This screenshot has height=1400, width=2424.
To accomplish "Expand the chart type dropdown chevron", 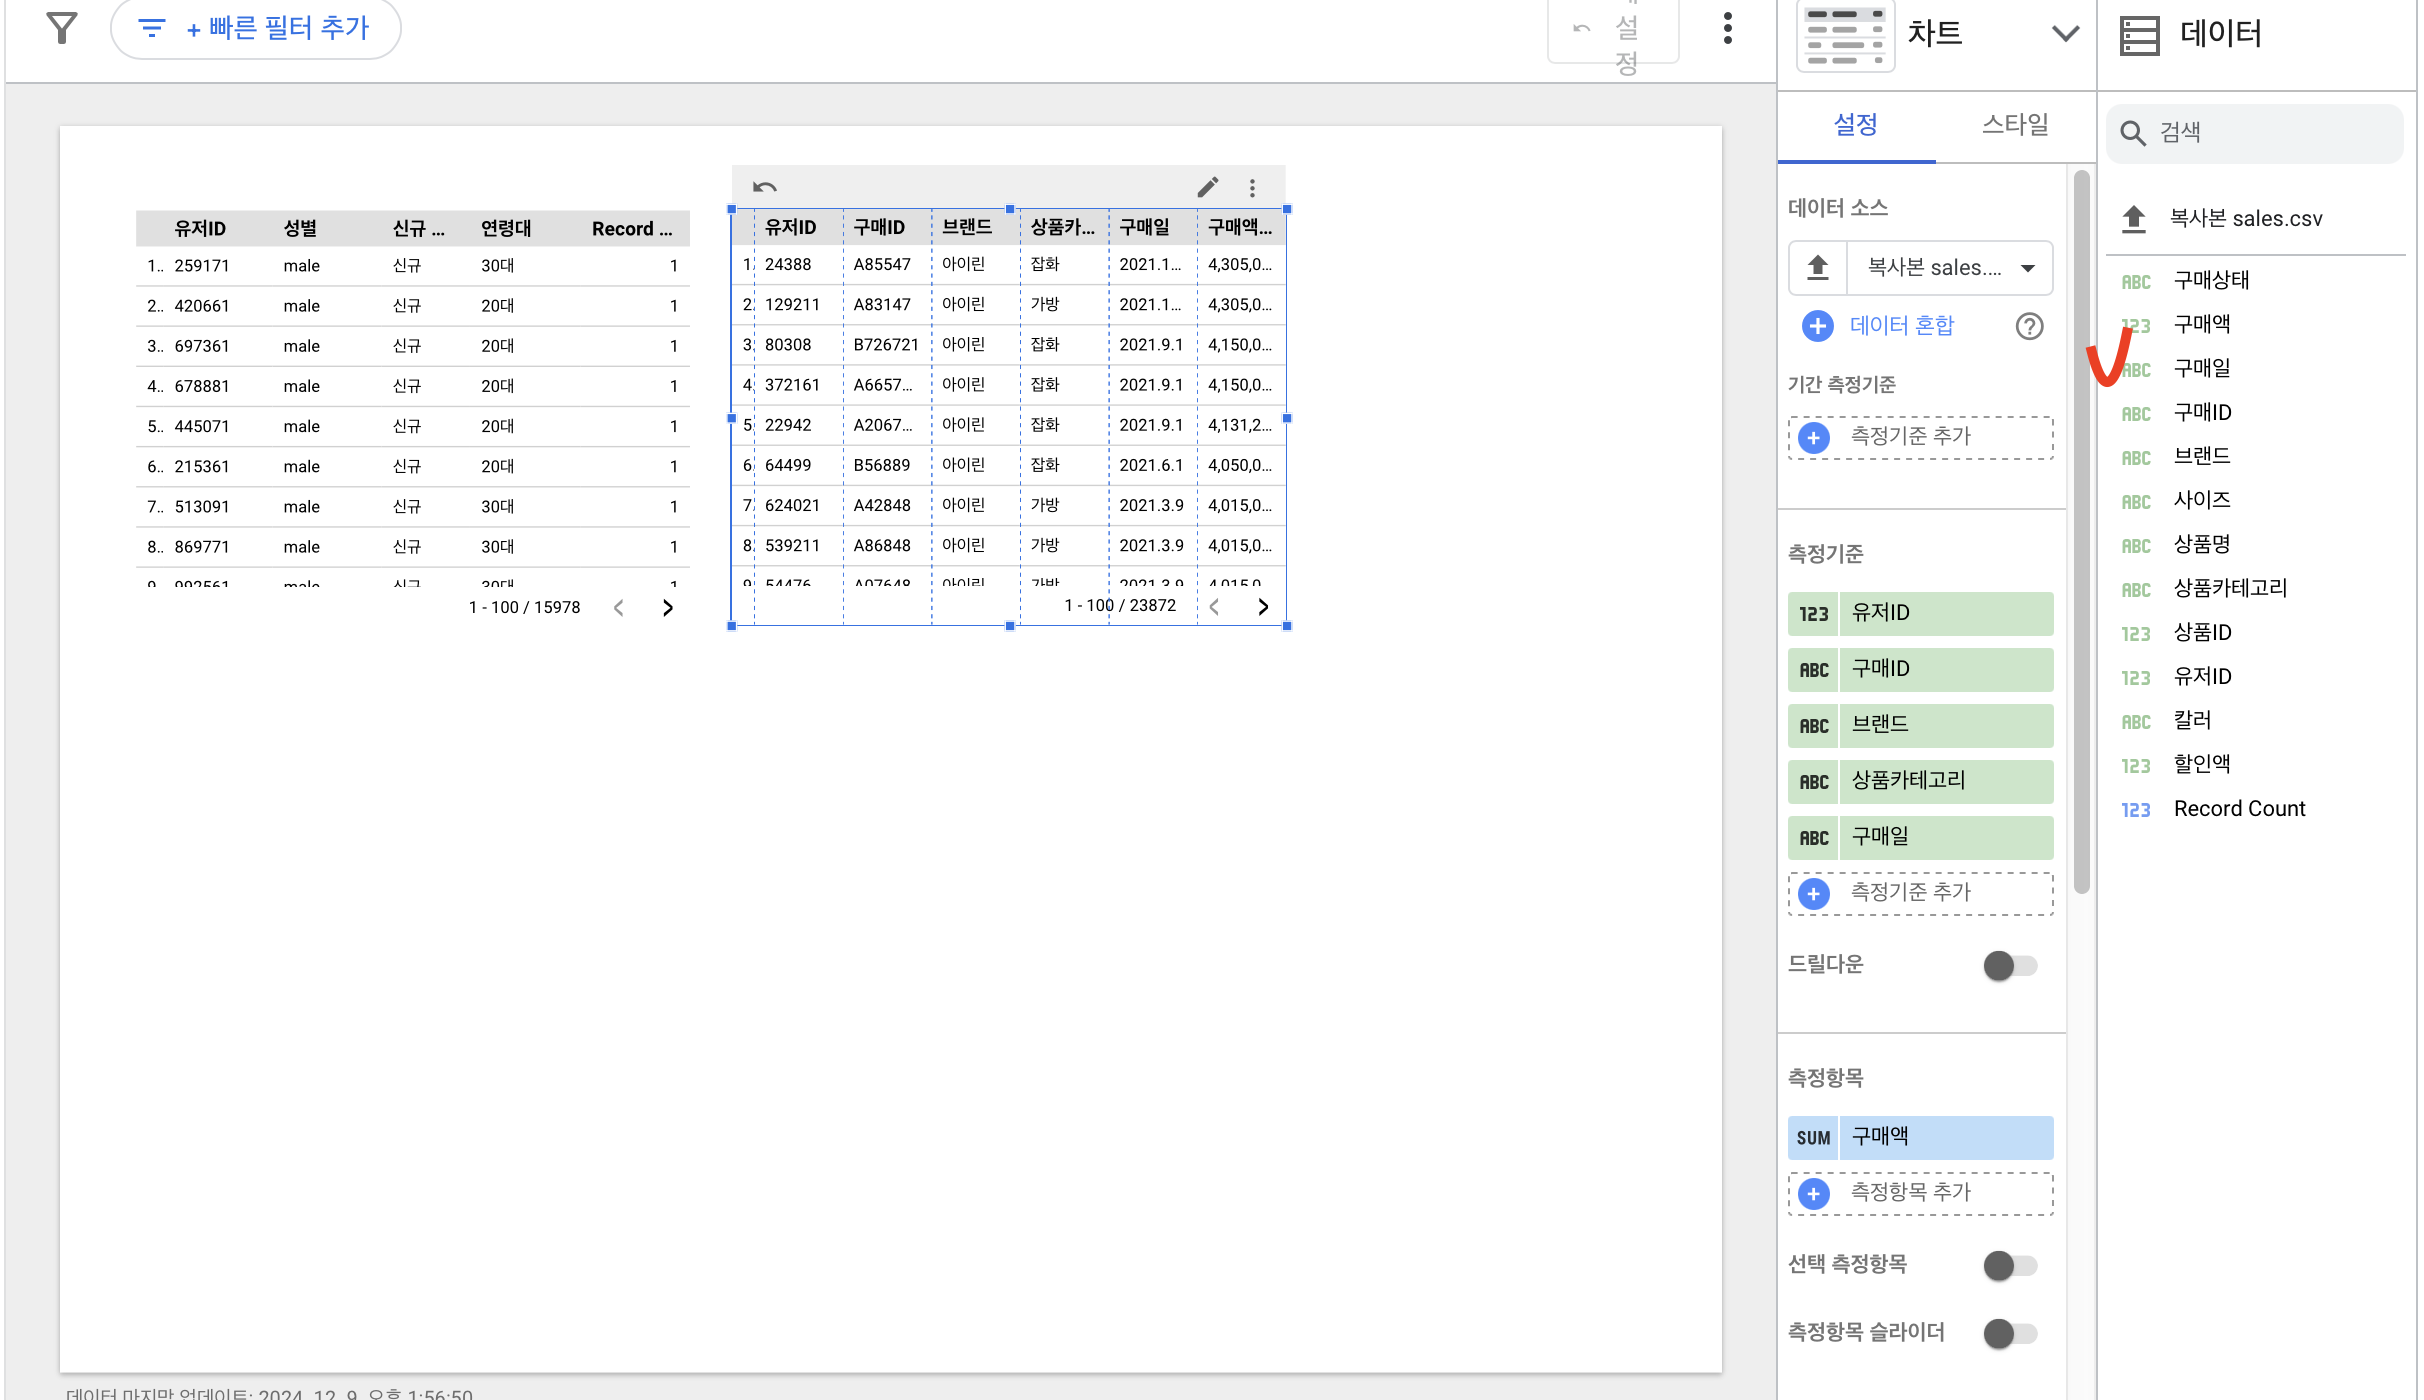I will [2065, 33].
